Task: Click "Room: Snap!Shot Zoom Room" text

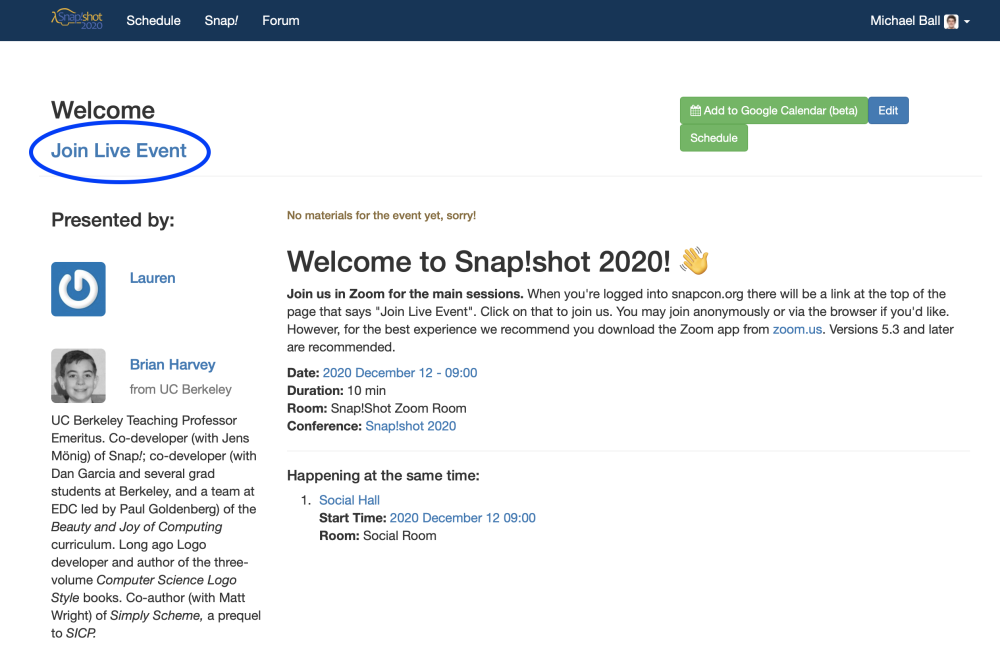Action: pyautogui.click(x=376, y=408)
